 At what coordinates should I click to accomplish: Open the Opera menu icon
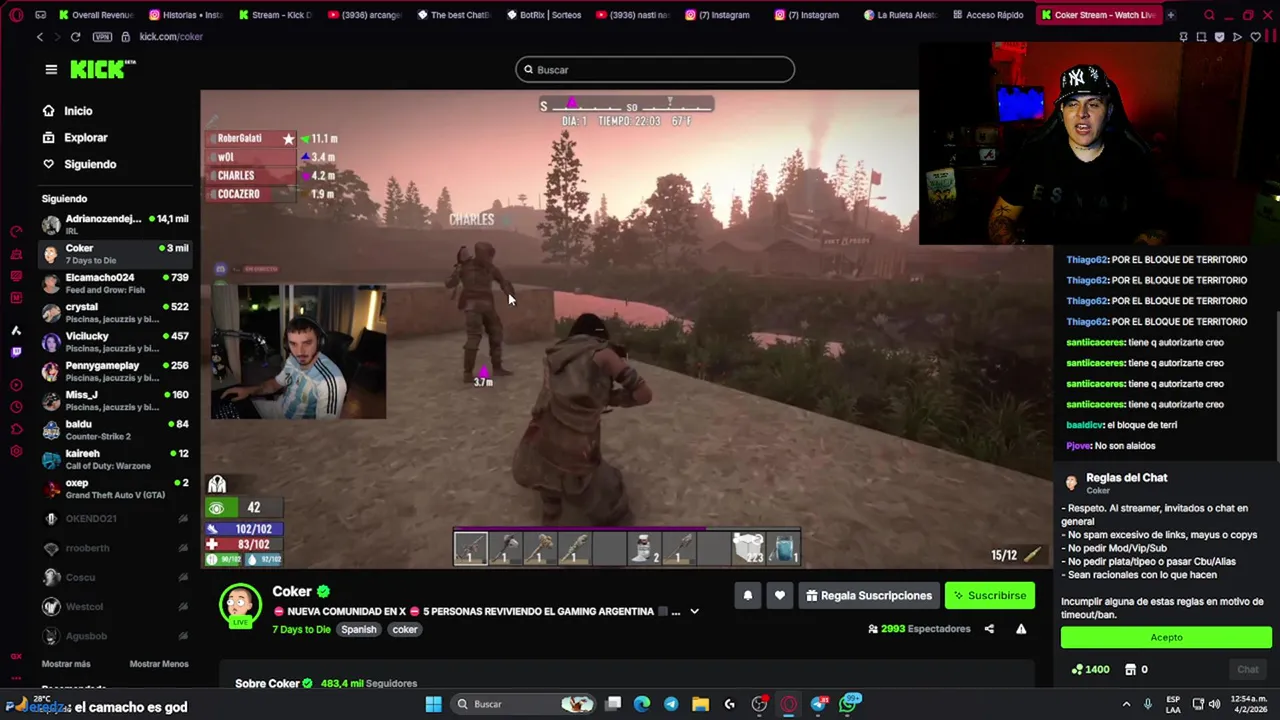click(x=15, y=15)
